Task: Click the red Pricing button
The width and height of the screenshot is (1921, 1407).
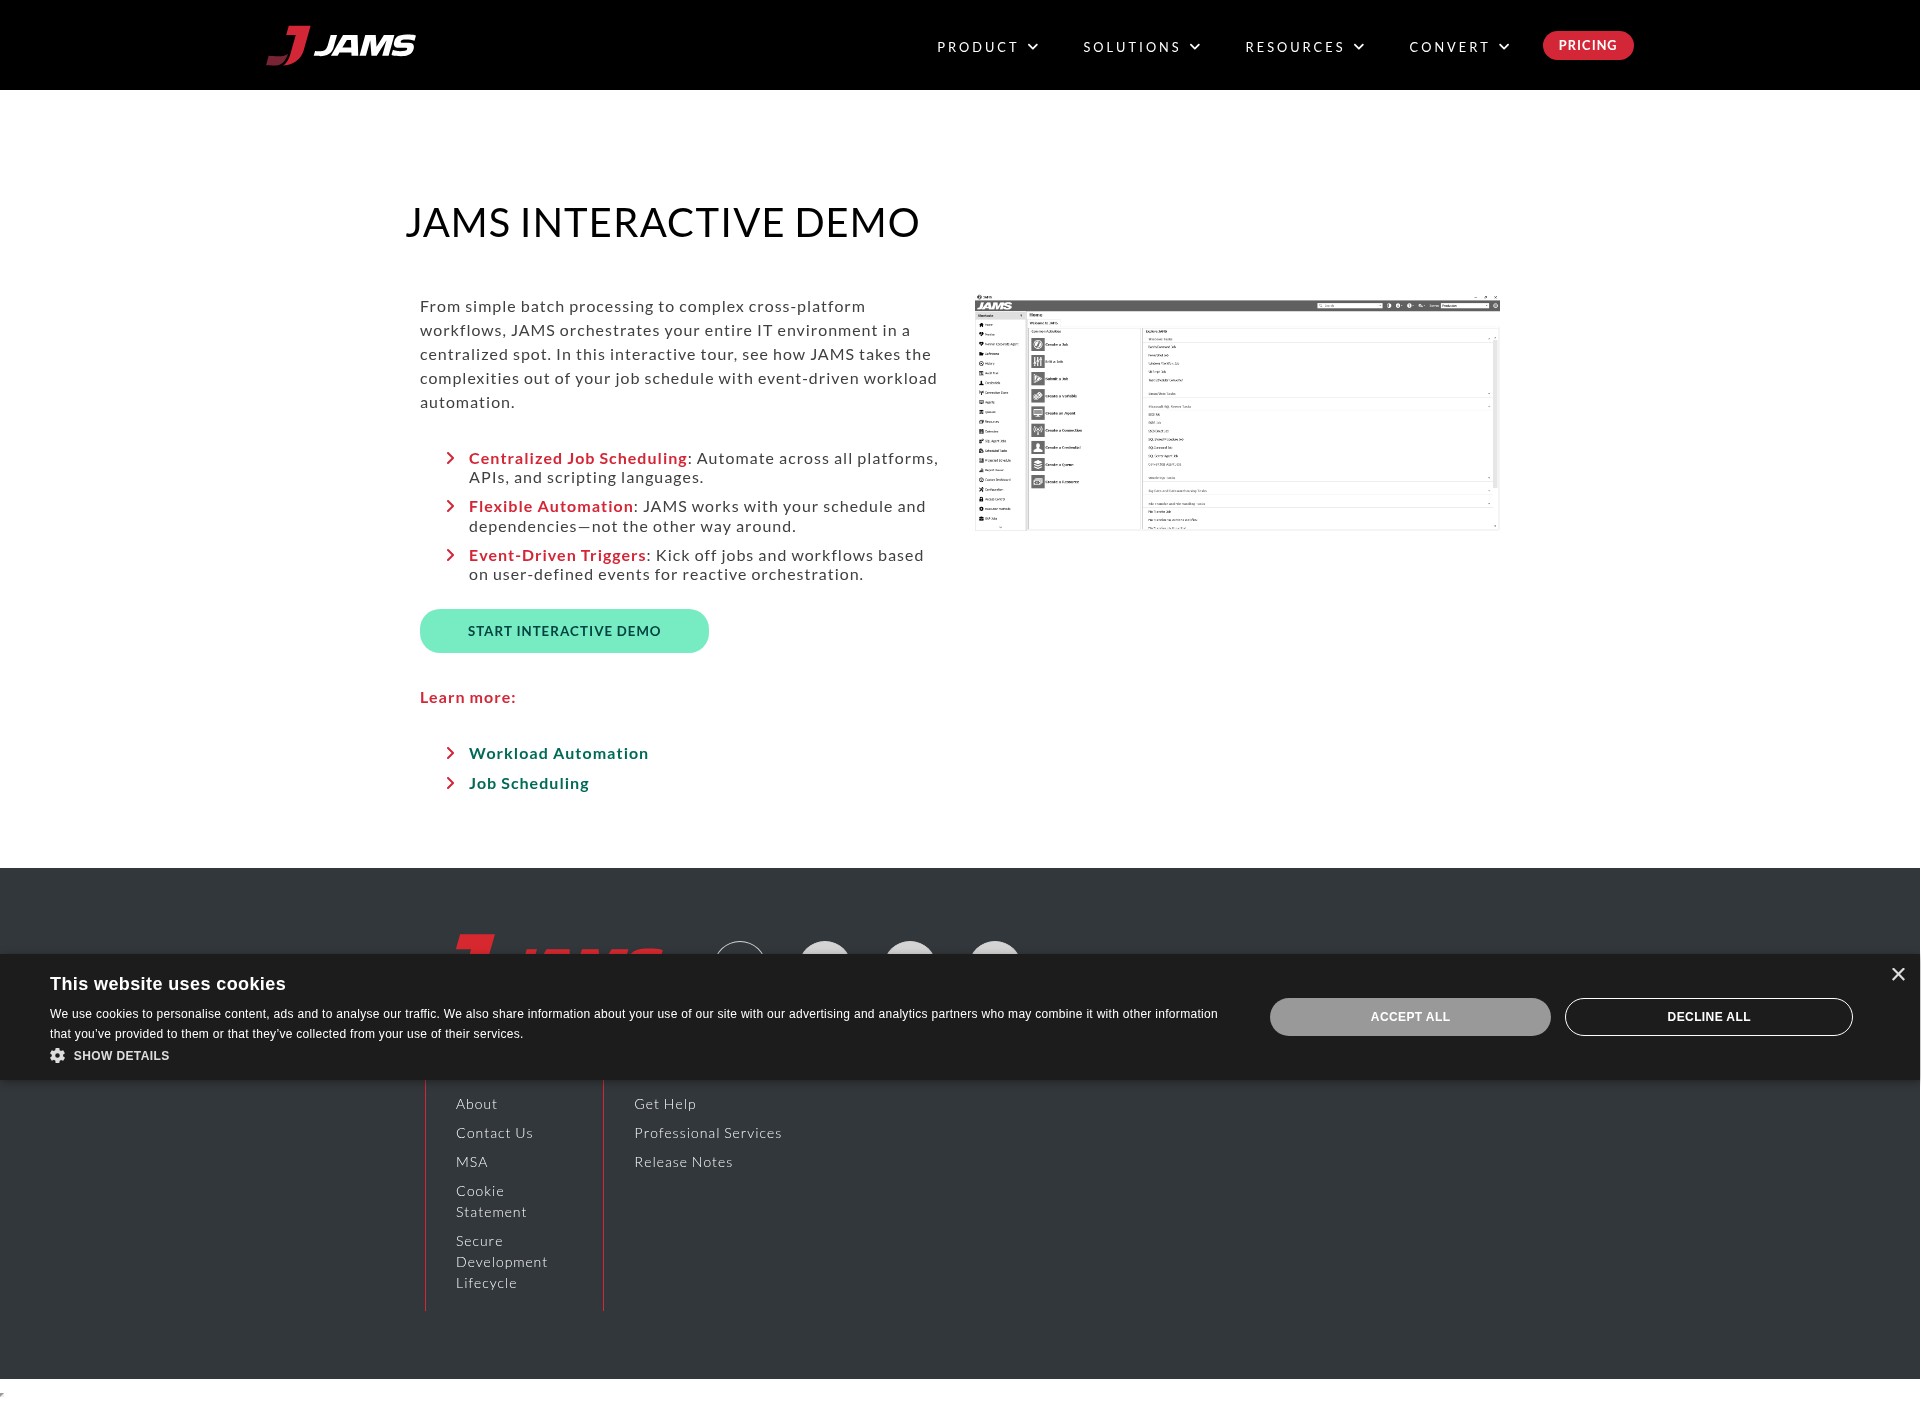Action: [1588, 45]
